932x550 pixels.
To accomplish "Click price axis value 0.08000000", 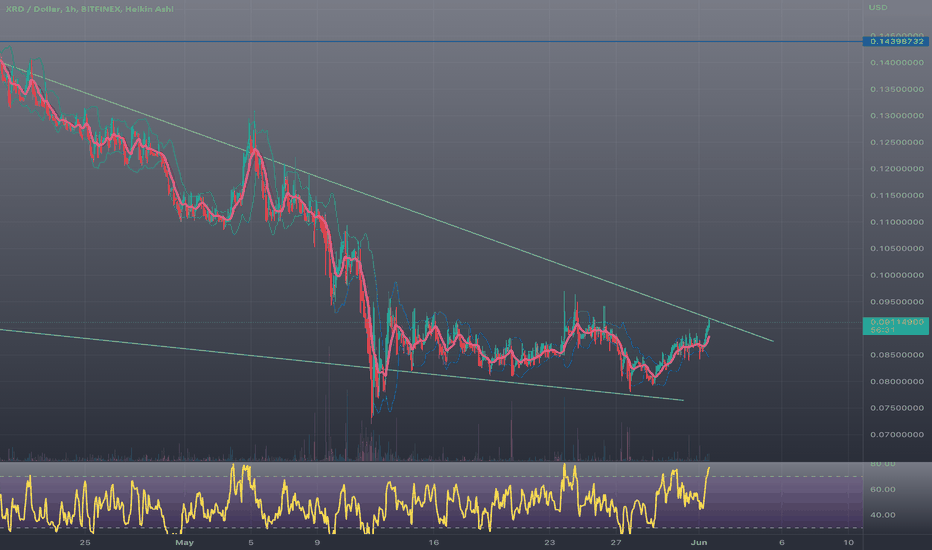I will click(x=897, y=381).
